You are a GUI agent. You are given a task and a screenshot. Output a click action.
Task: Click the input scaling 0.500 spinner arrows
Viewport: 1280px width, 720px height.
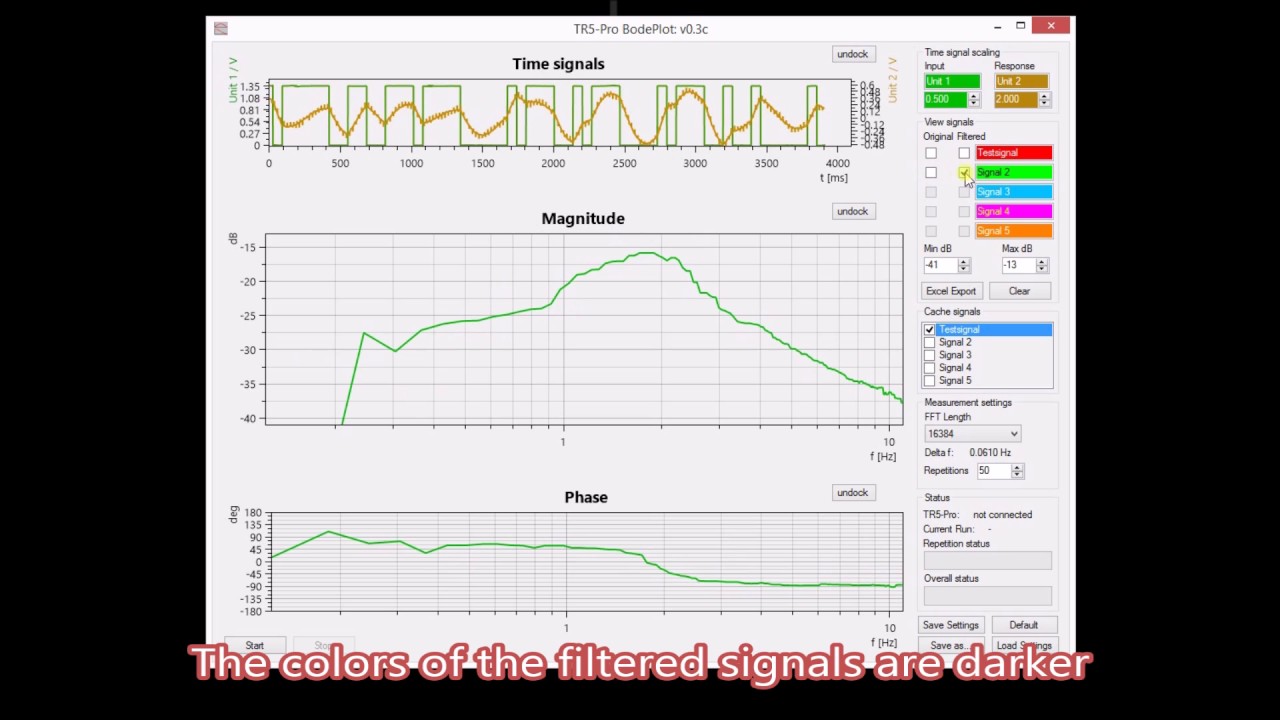[x=974, y=99]
